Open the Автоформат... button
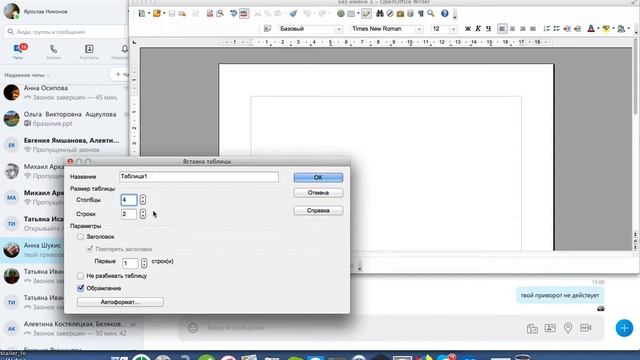This screenshot has height=360, width=640. (x=120, y=302)
